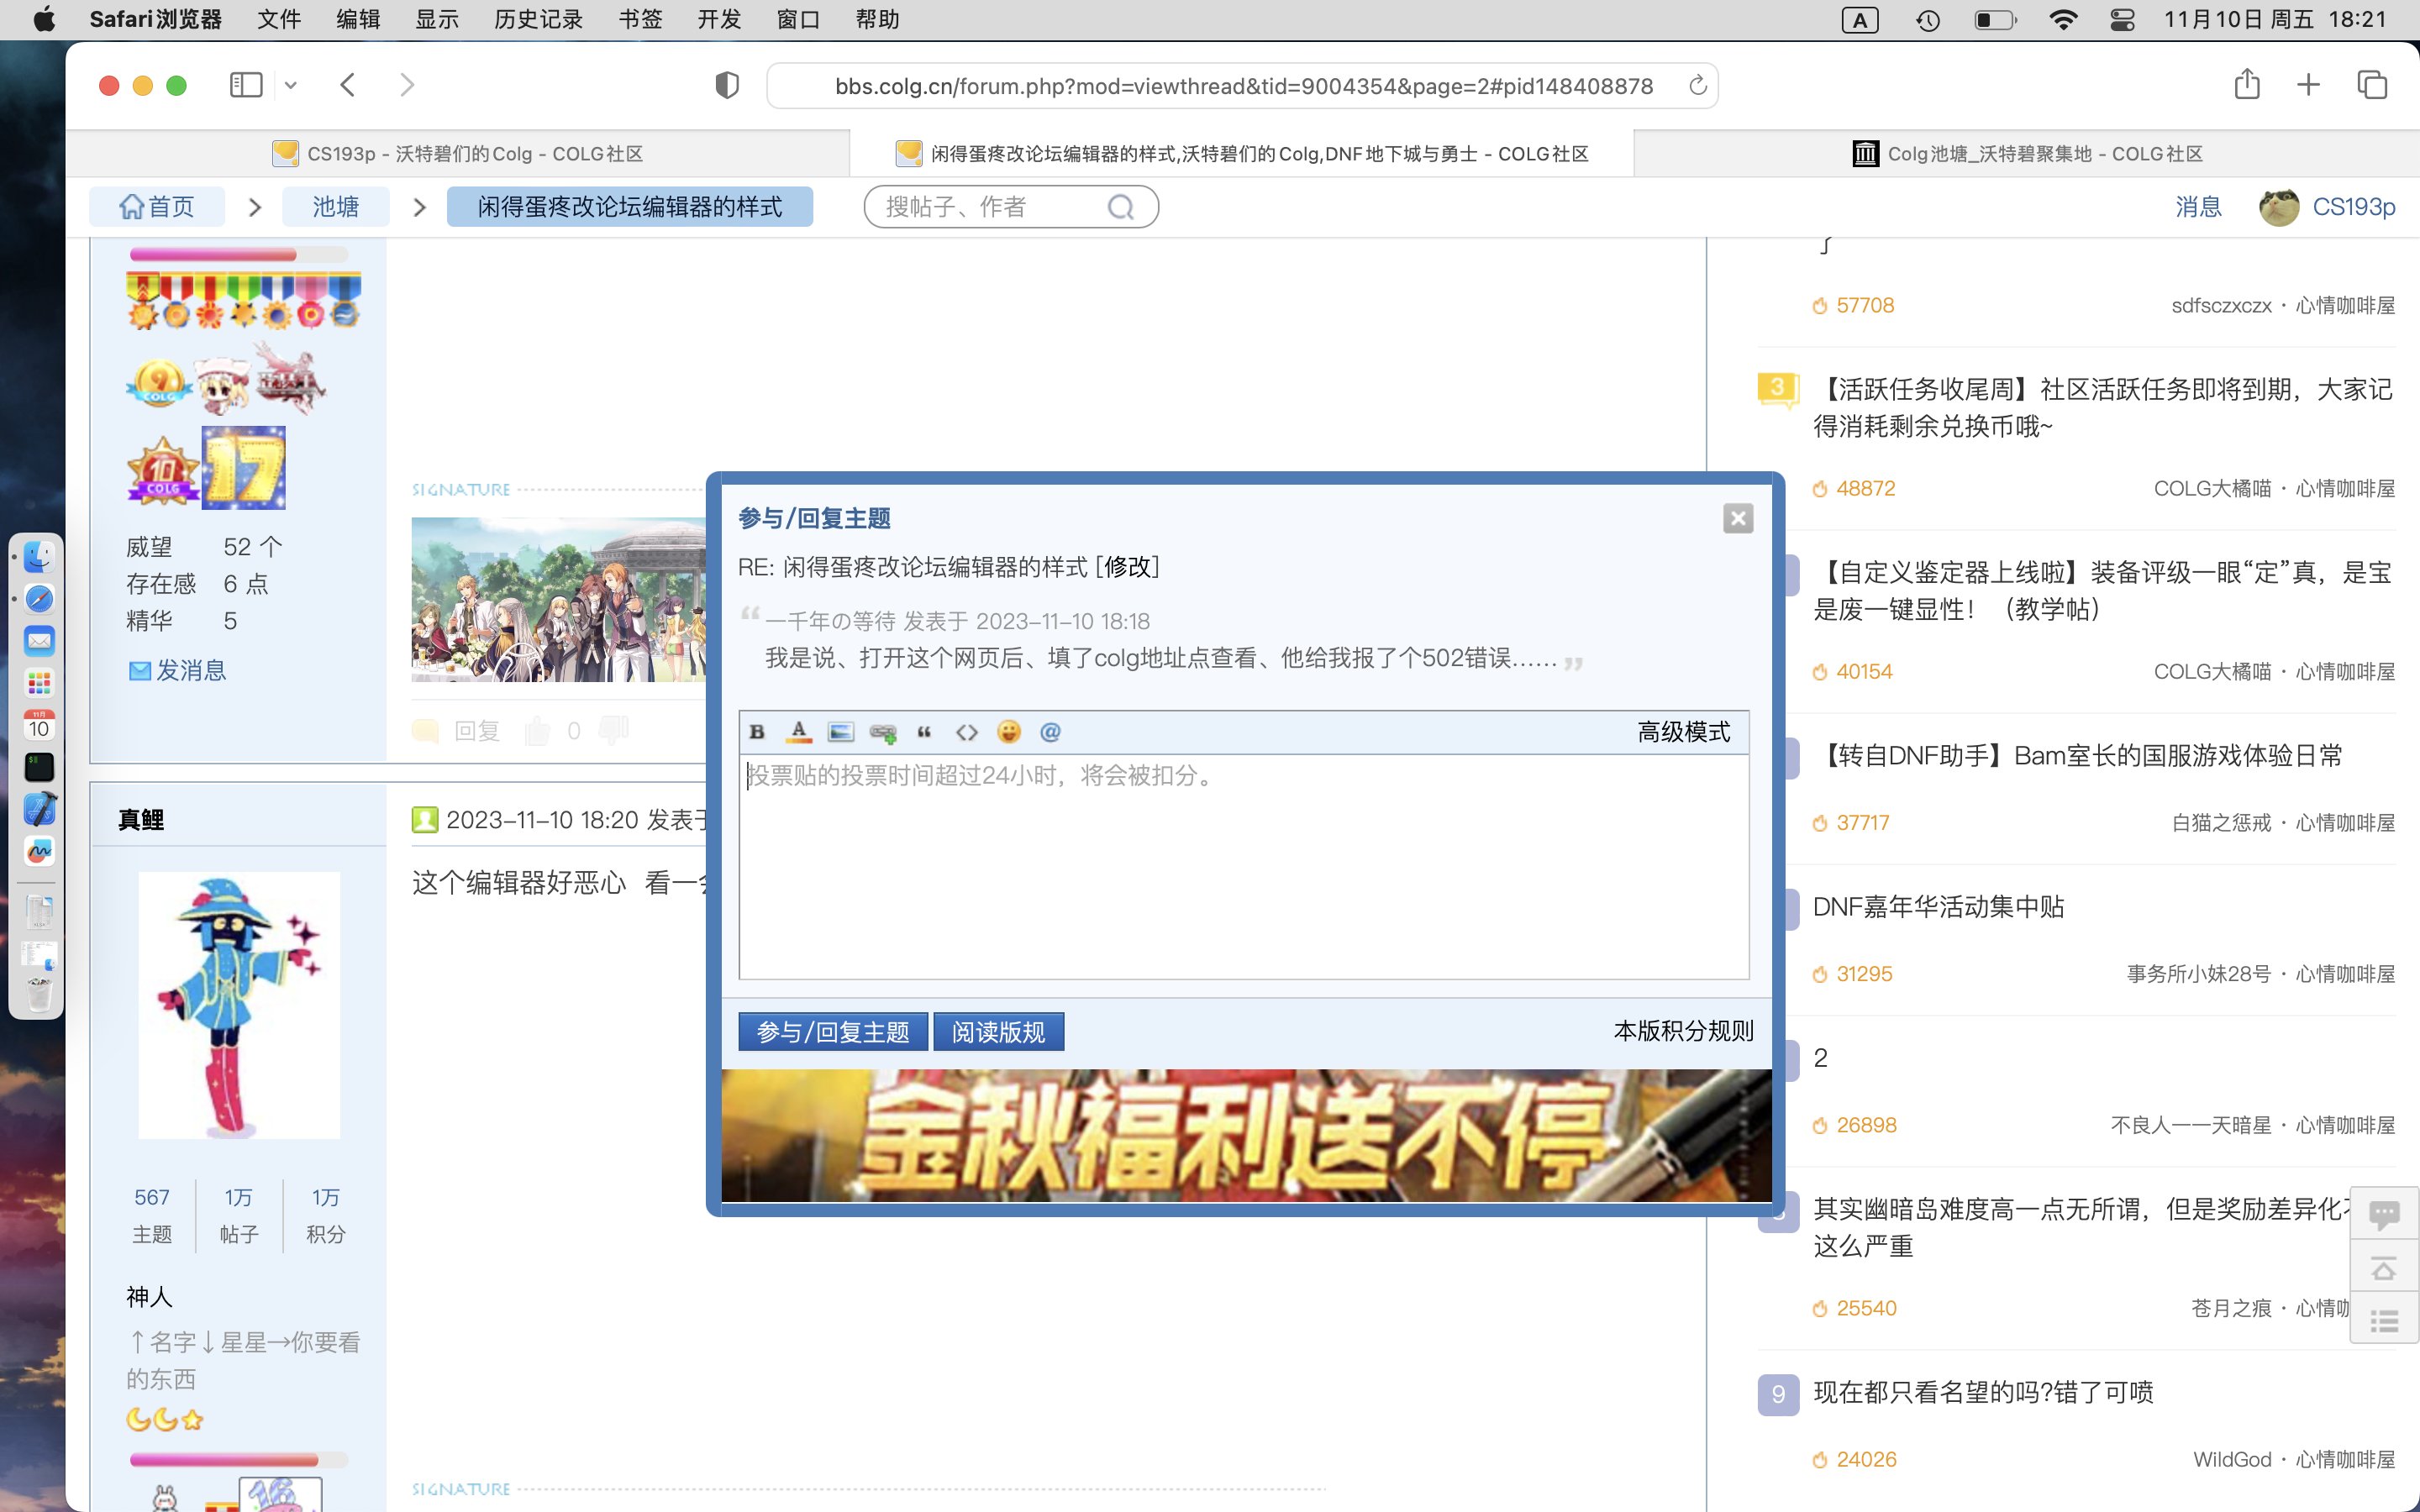Show the tab overview
The image size is (2420, 1512).
(2372, 85)
